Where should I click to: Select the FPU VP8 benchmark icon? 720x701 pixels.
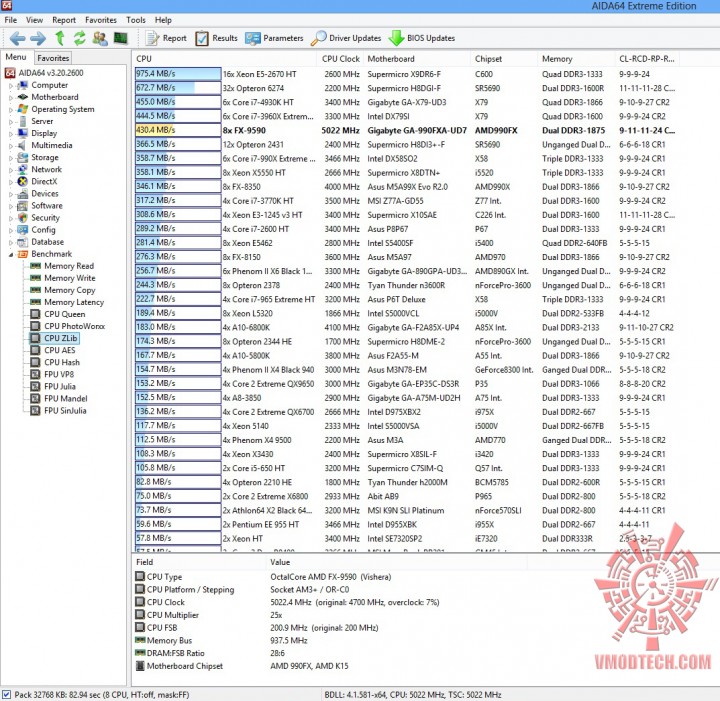coord(35,374)
